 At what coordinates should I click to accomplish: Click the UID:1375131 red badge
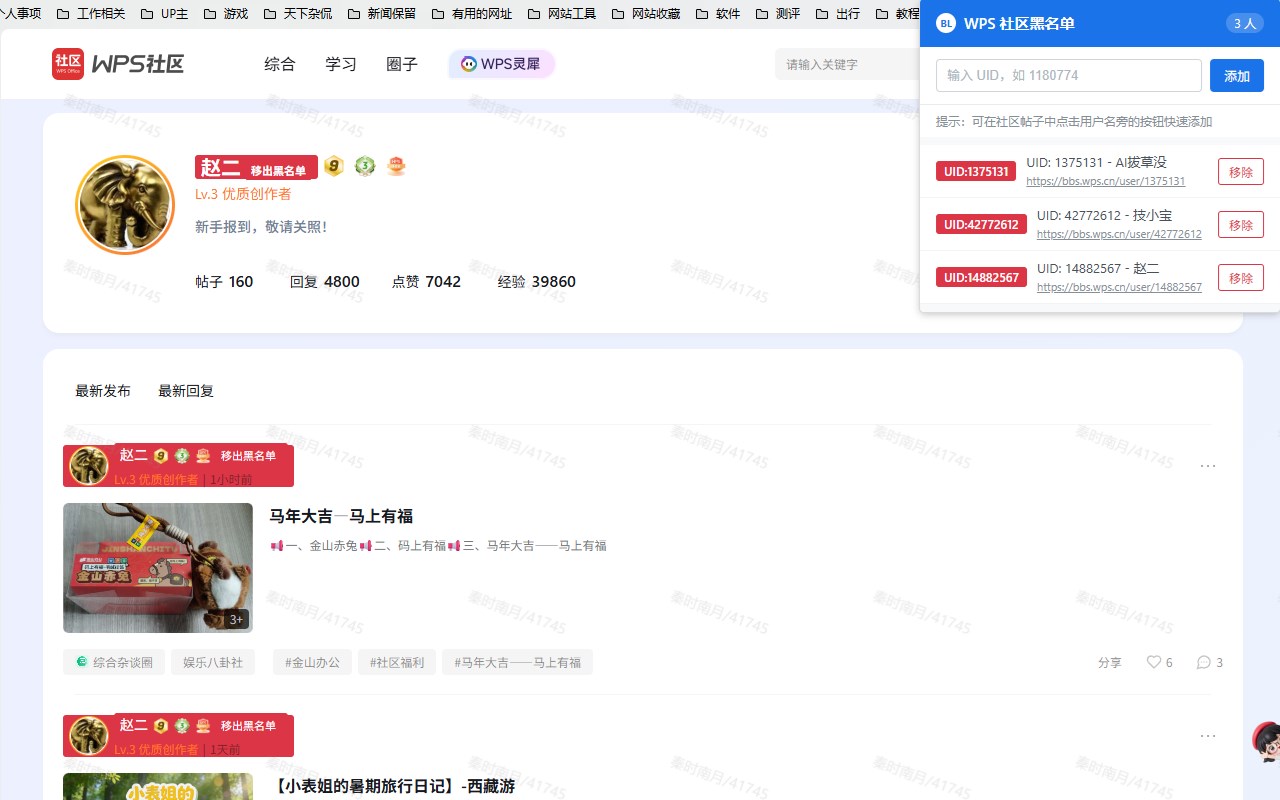976,172
